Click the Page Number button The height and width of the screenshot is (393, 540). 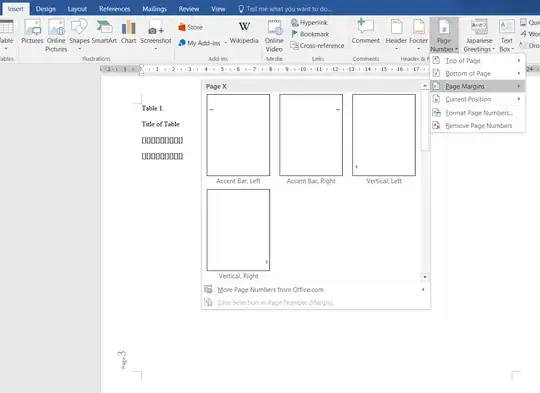click(444, 36)
